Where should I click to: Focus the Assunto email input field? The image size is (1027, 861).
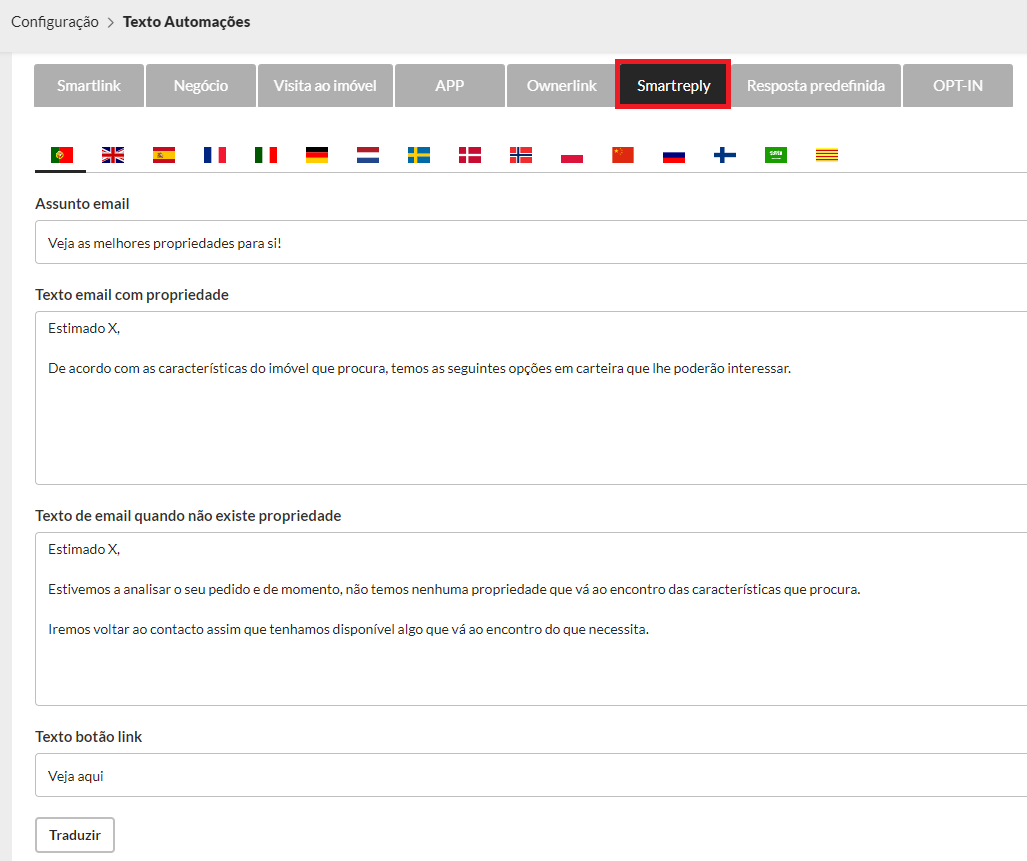[x=531, y=242]
